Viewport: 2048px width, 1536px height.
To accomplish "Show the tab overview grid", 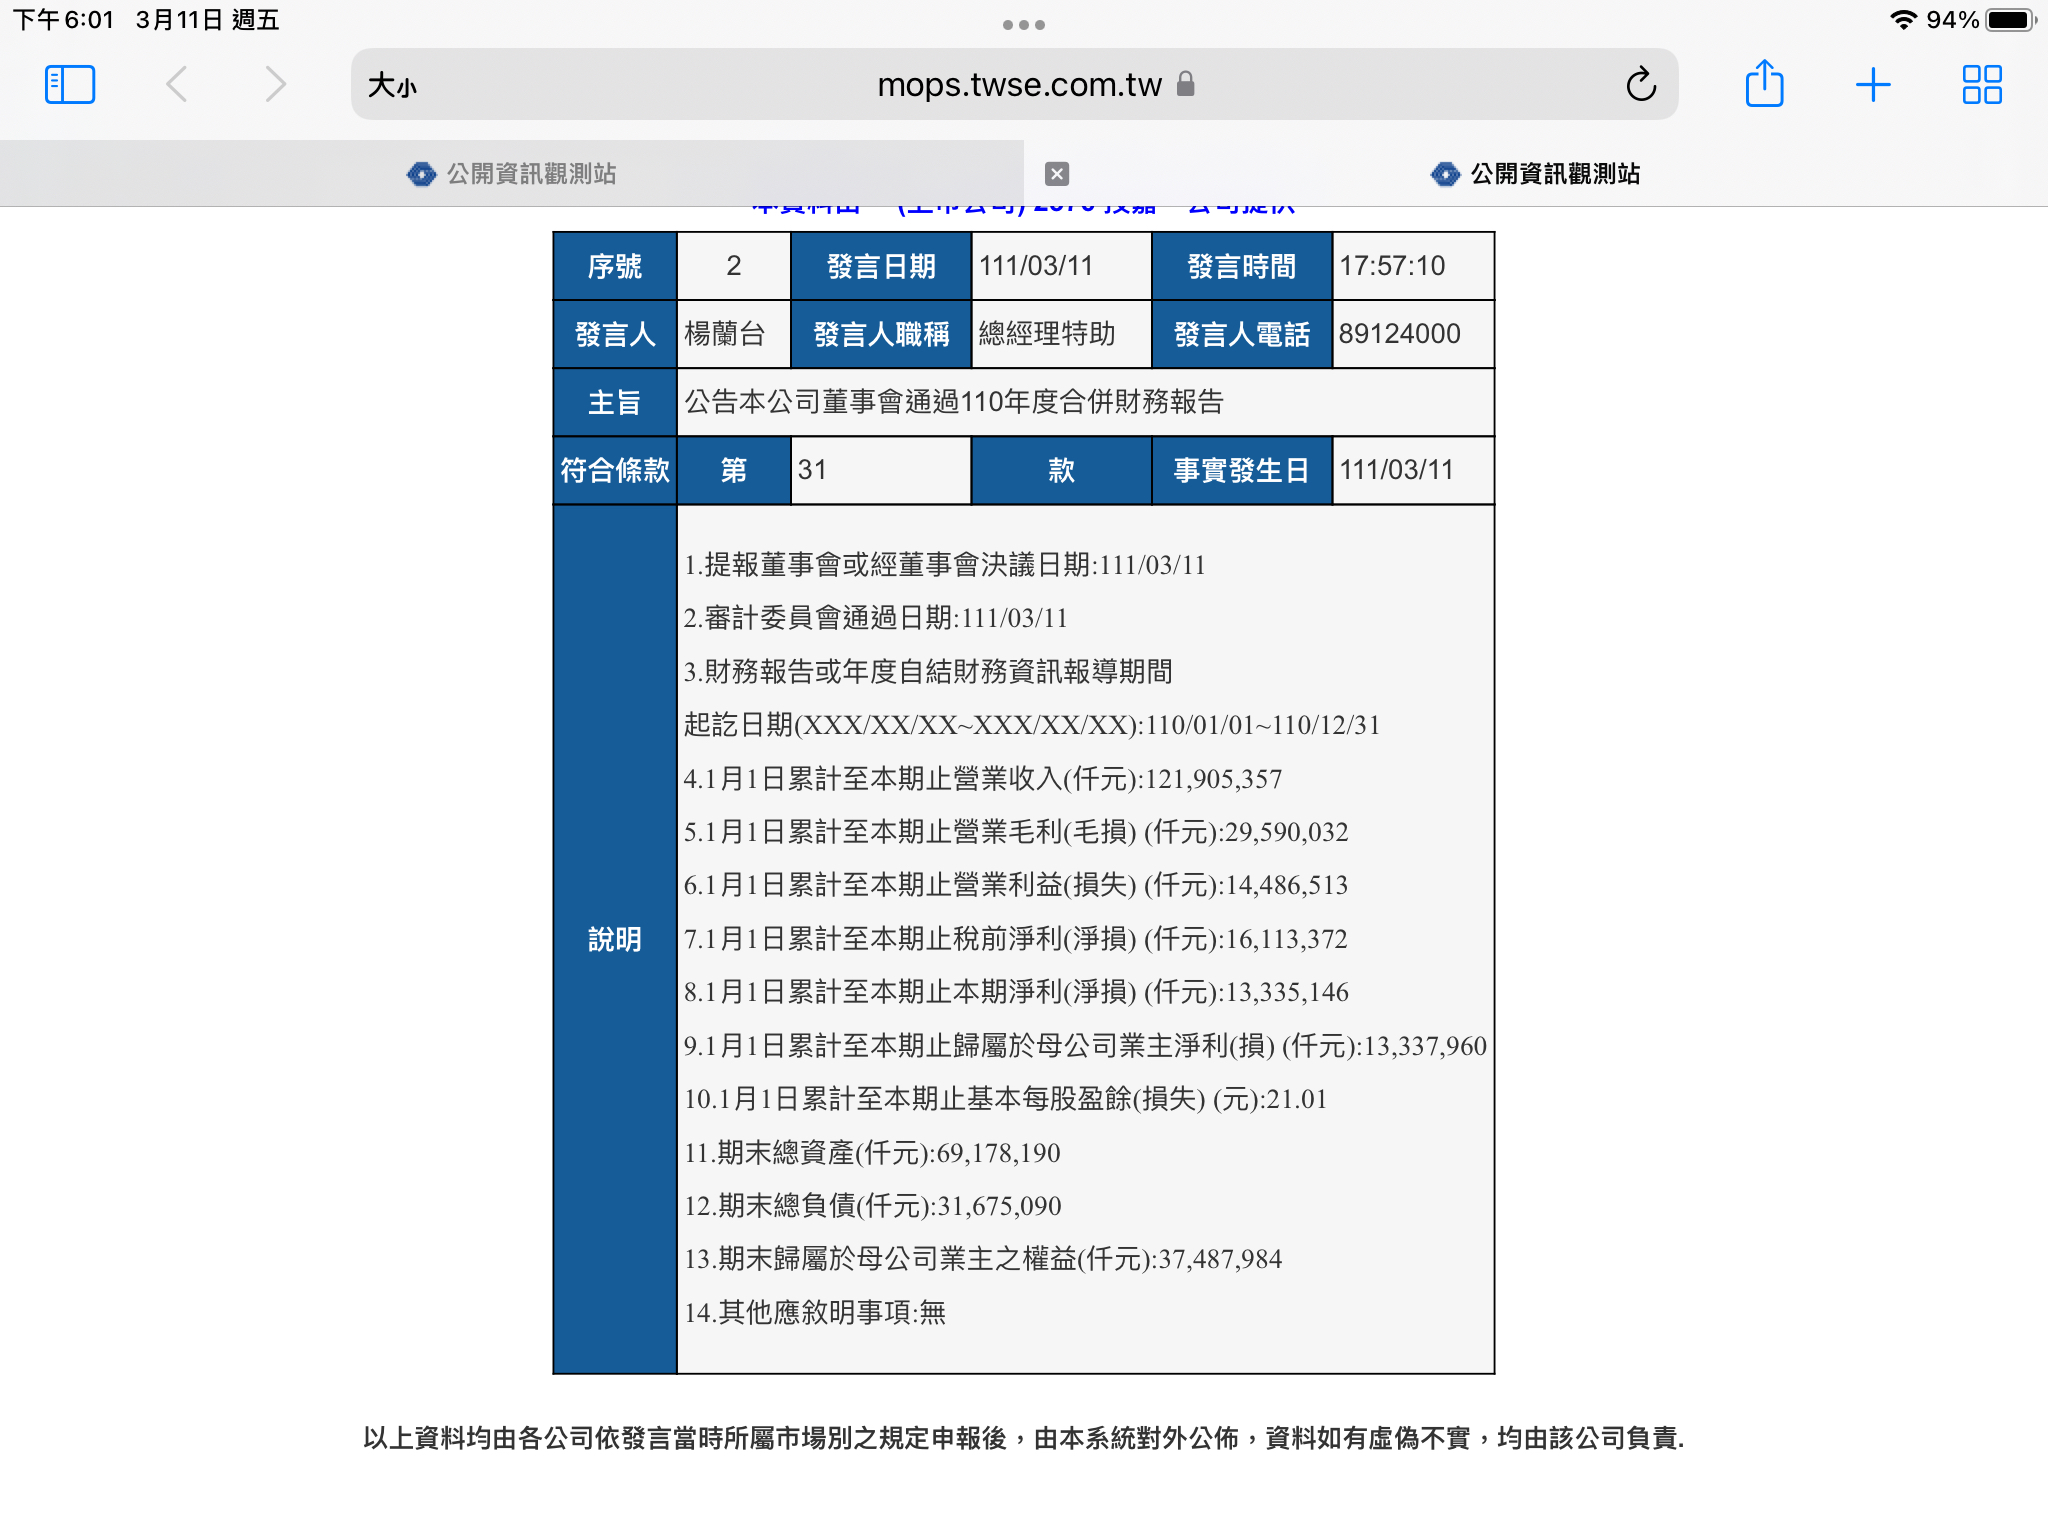I will coord(1981,85).
